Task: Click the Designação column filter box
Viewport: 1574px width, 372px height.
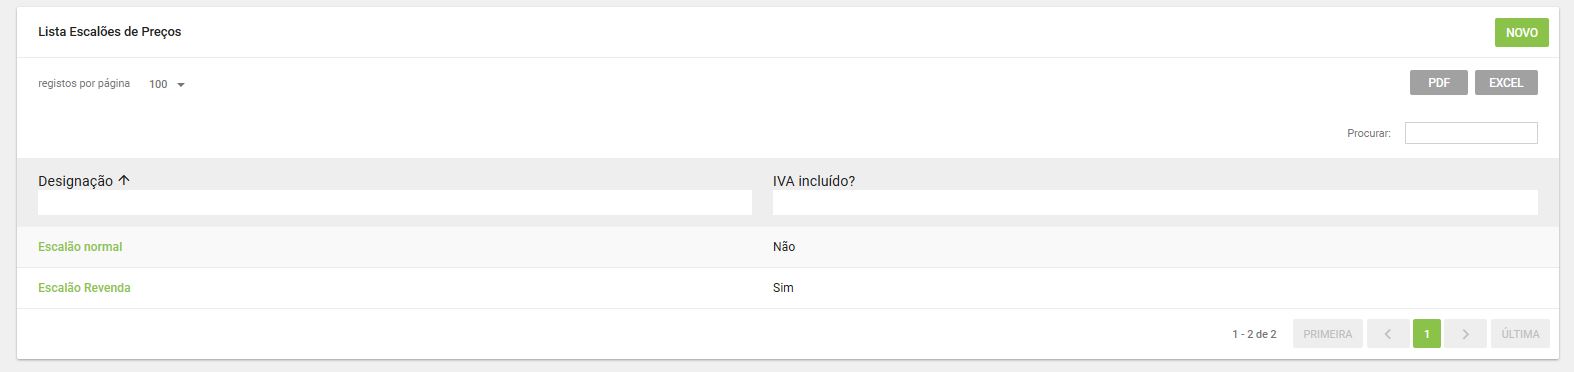Action: click(x=395, y=203)
